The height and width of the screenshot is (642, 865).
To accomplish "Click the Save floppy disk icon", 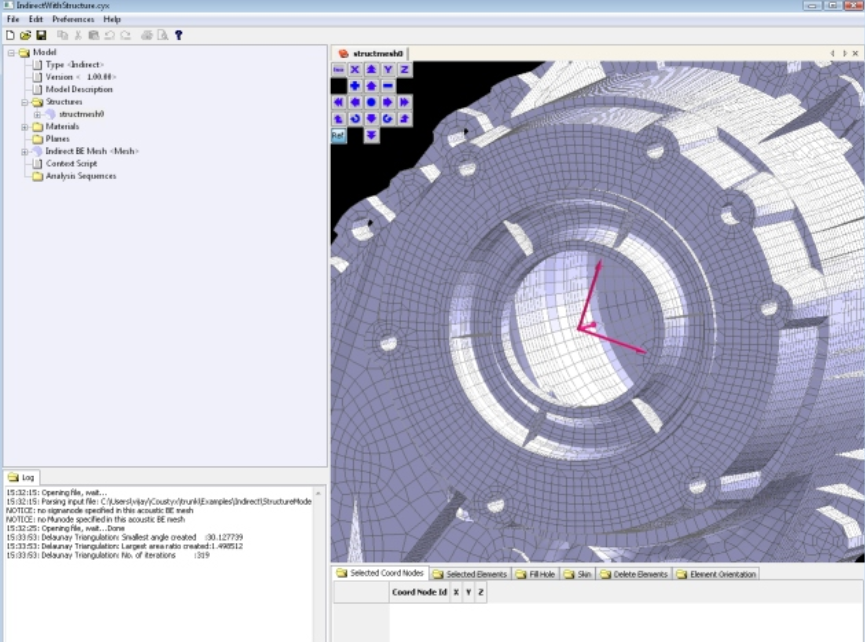I will pos(41,35).
